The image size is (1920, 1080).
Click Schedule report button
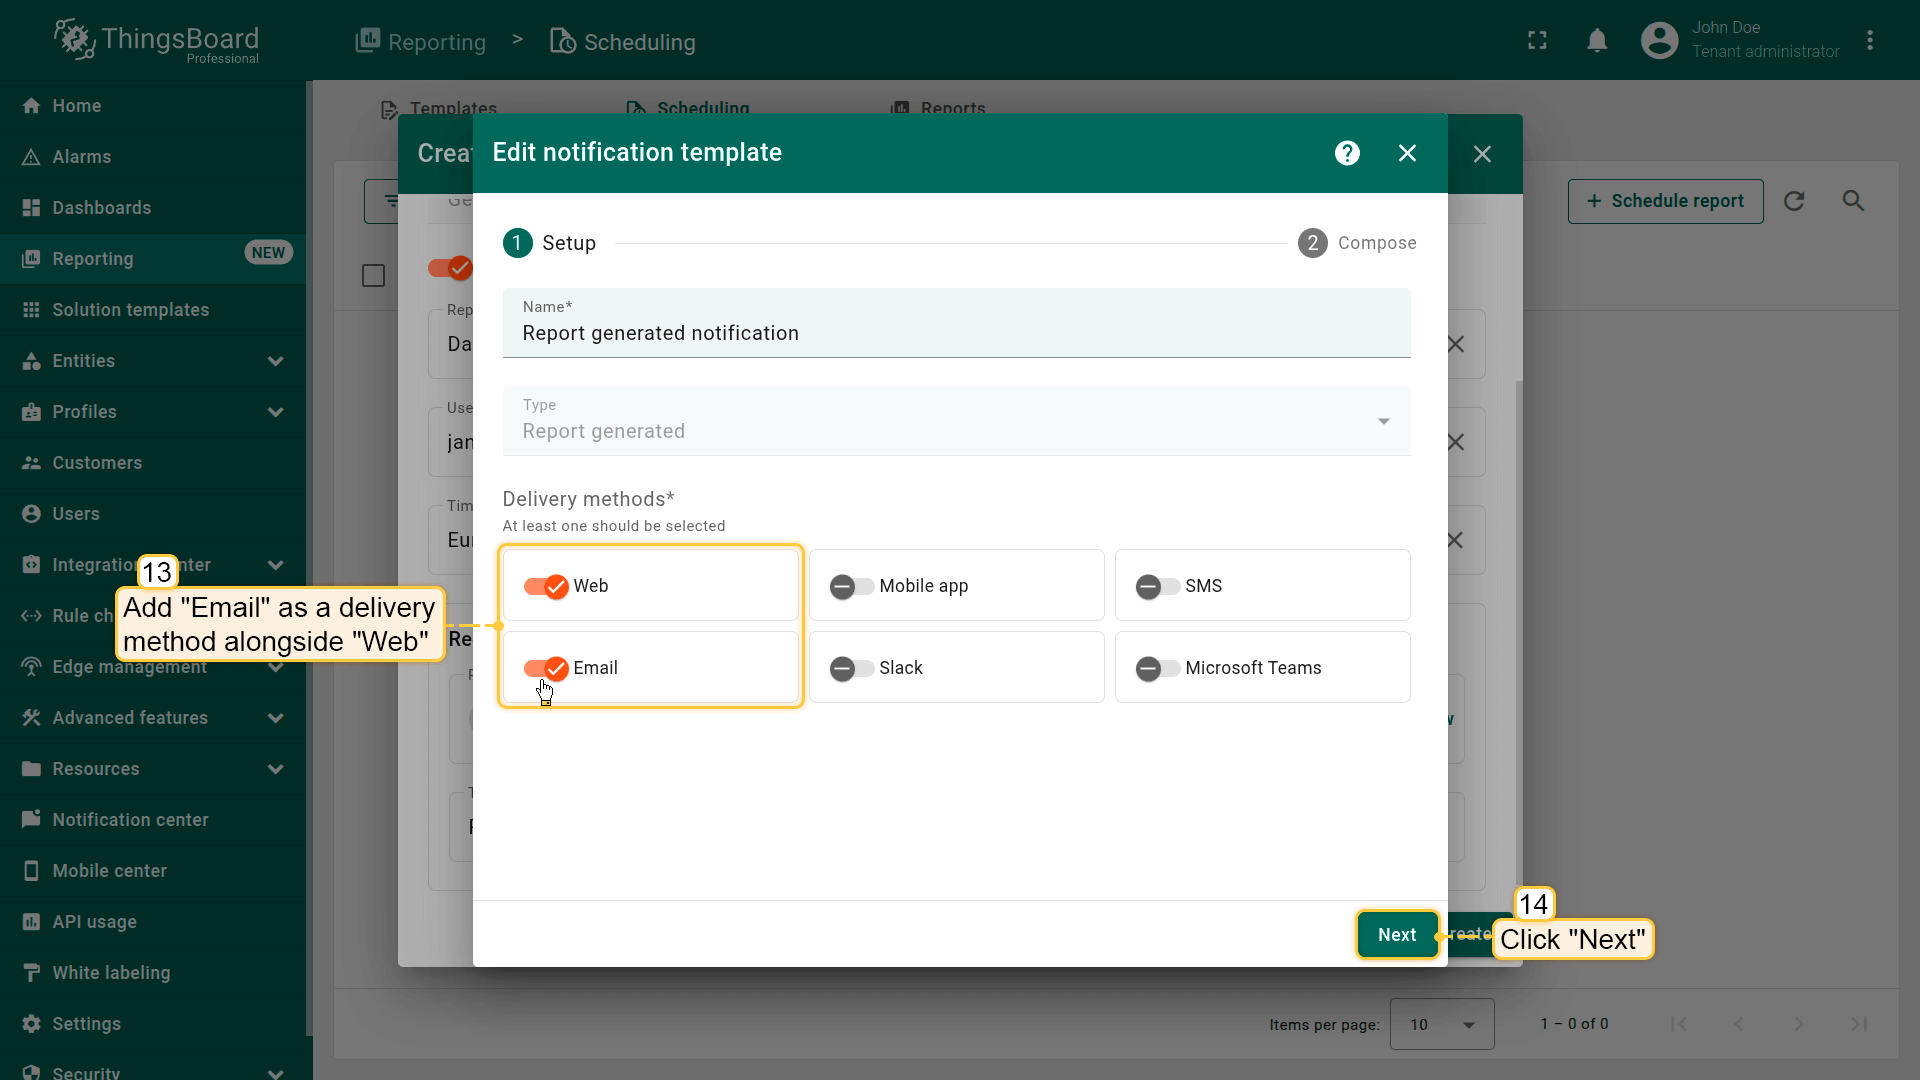(1665, 201)
